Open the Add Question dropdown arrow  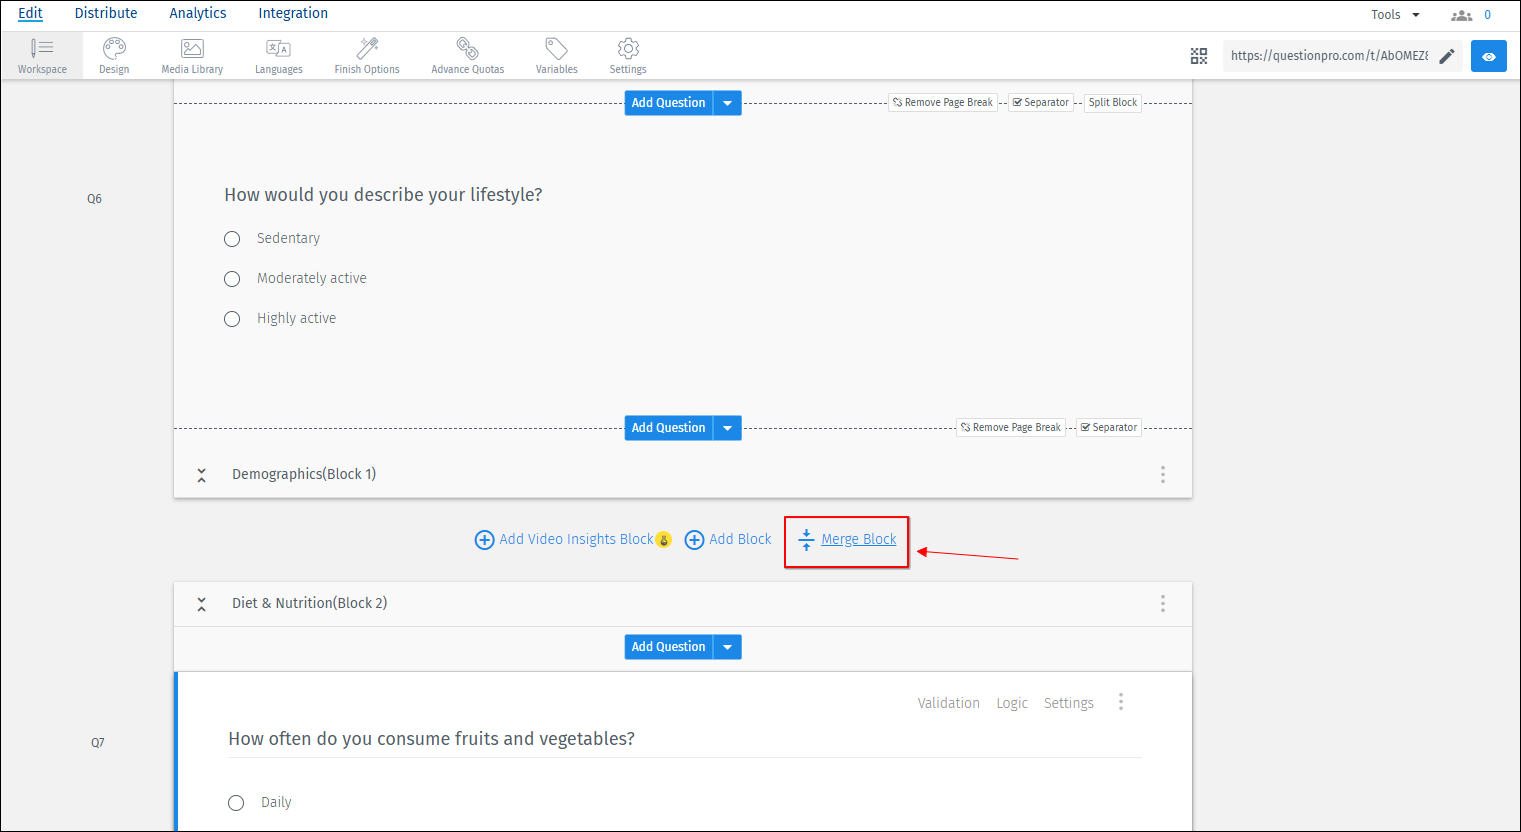(727, 102)
